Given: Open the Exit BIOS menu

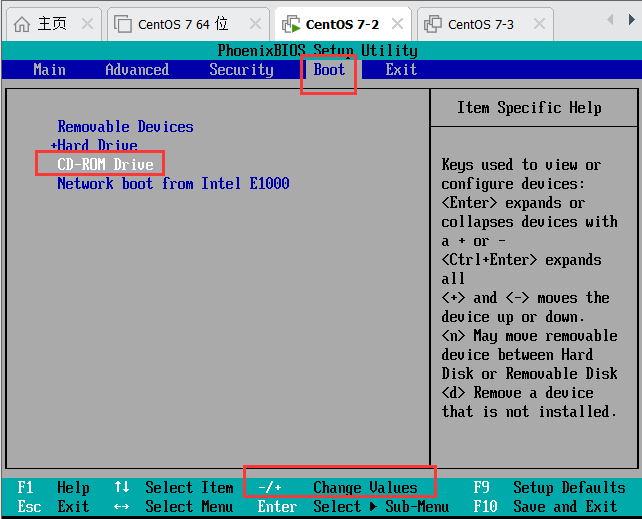Looking at the screenshot, I should click(401, 70).
